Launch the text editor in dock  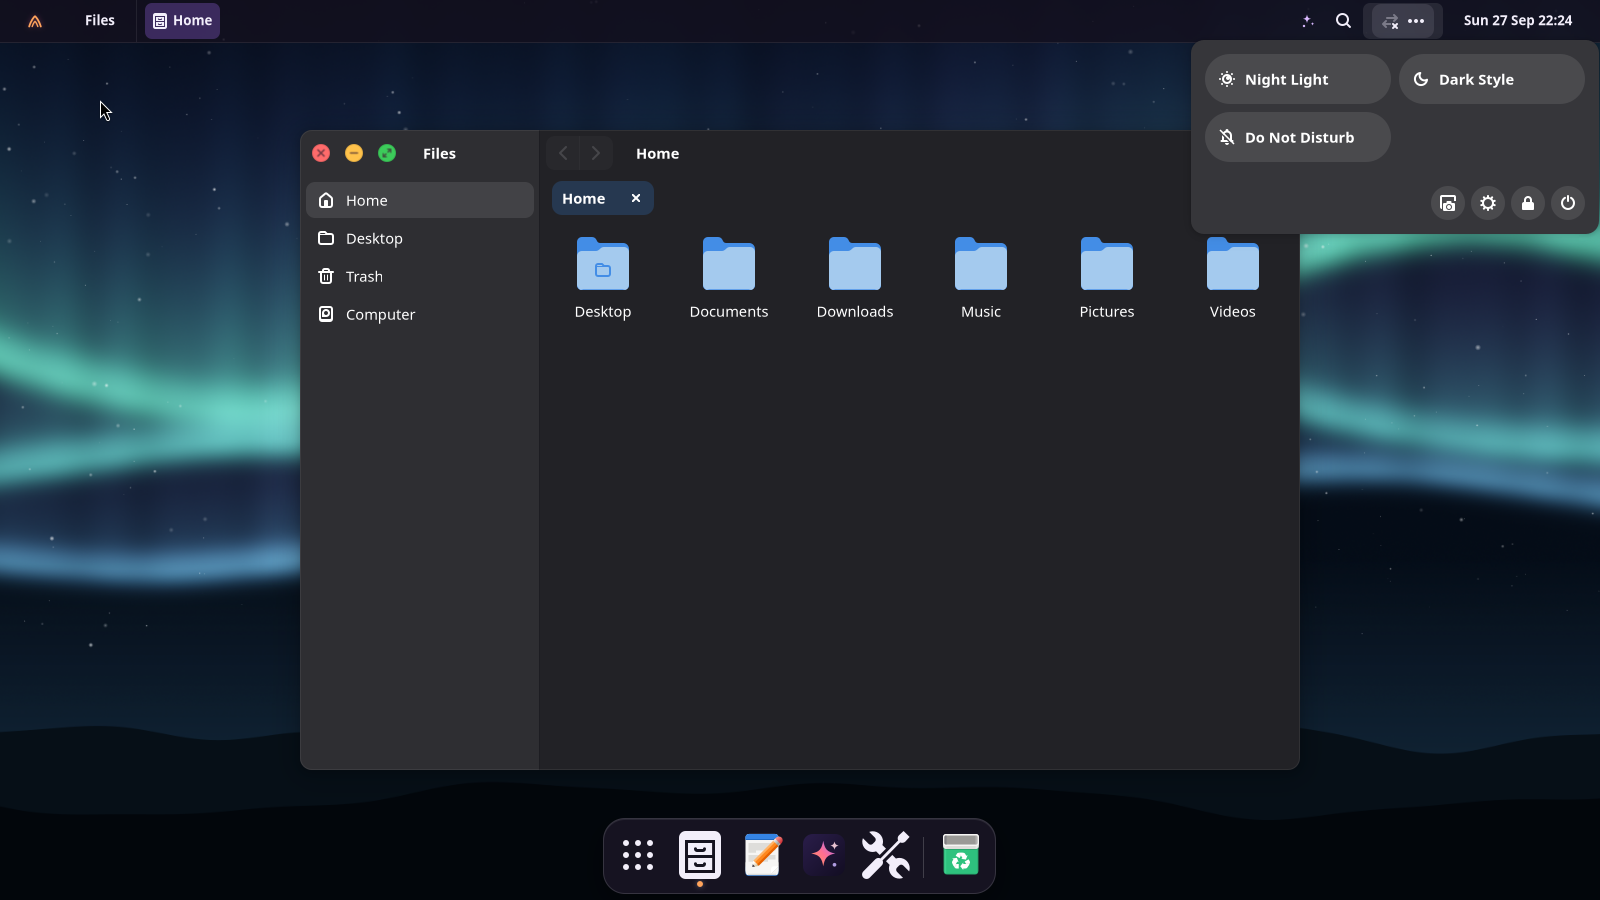pyautogui.click(x=762, y=855)
